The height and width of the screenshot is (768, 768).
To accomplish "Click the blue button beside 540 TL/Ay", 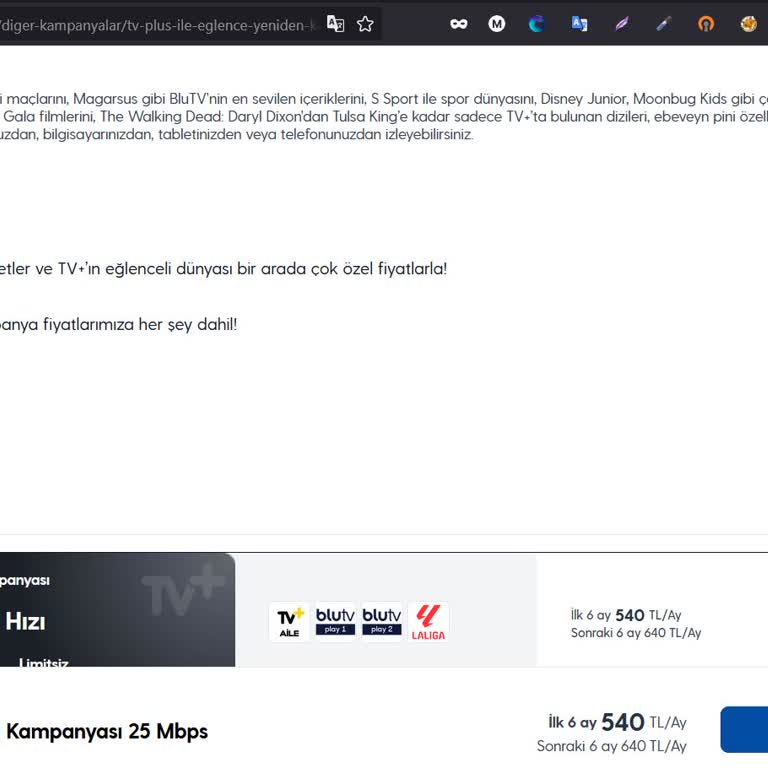I will (x=744, y=730).
